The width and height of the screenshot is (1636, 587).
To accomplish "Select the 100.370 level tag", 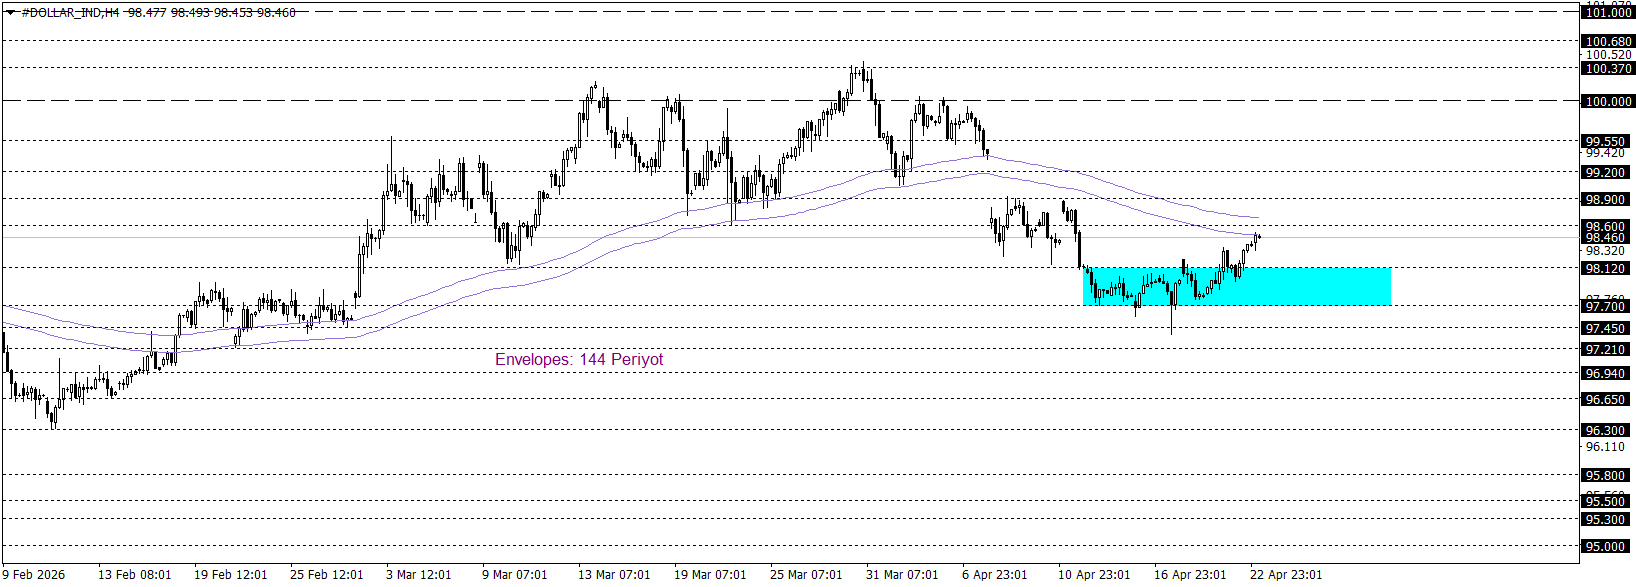I will [1608, 69].
